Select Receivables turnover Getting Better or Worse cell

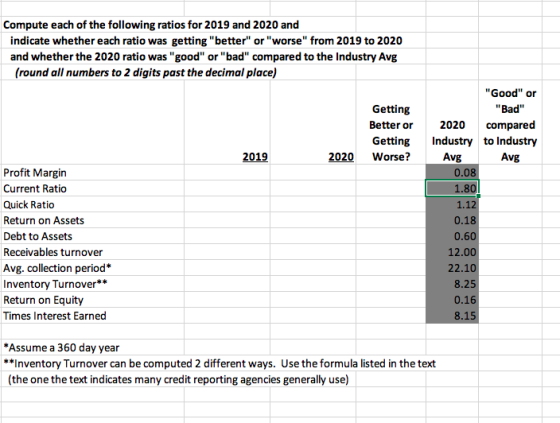pyautogui.click(x=391, y=252)
